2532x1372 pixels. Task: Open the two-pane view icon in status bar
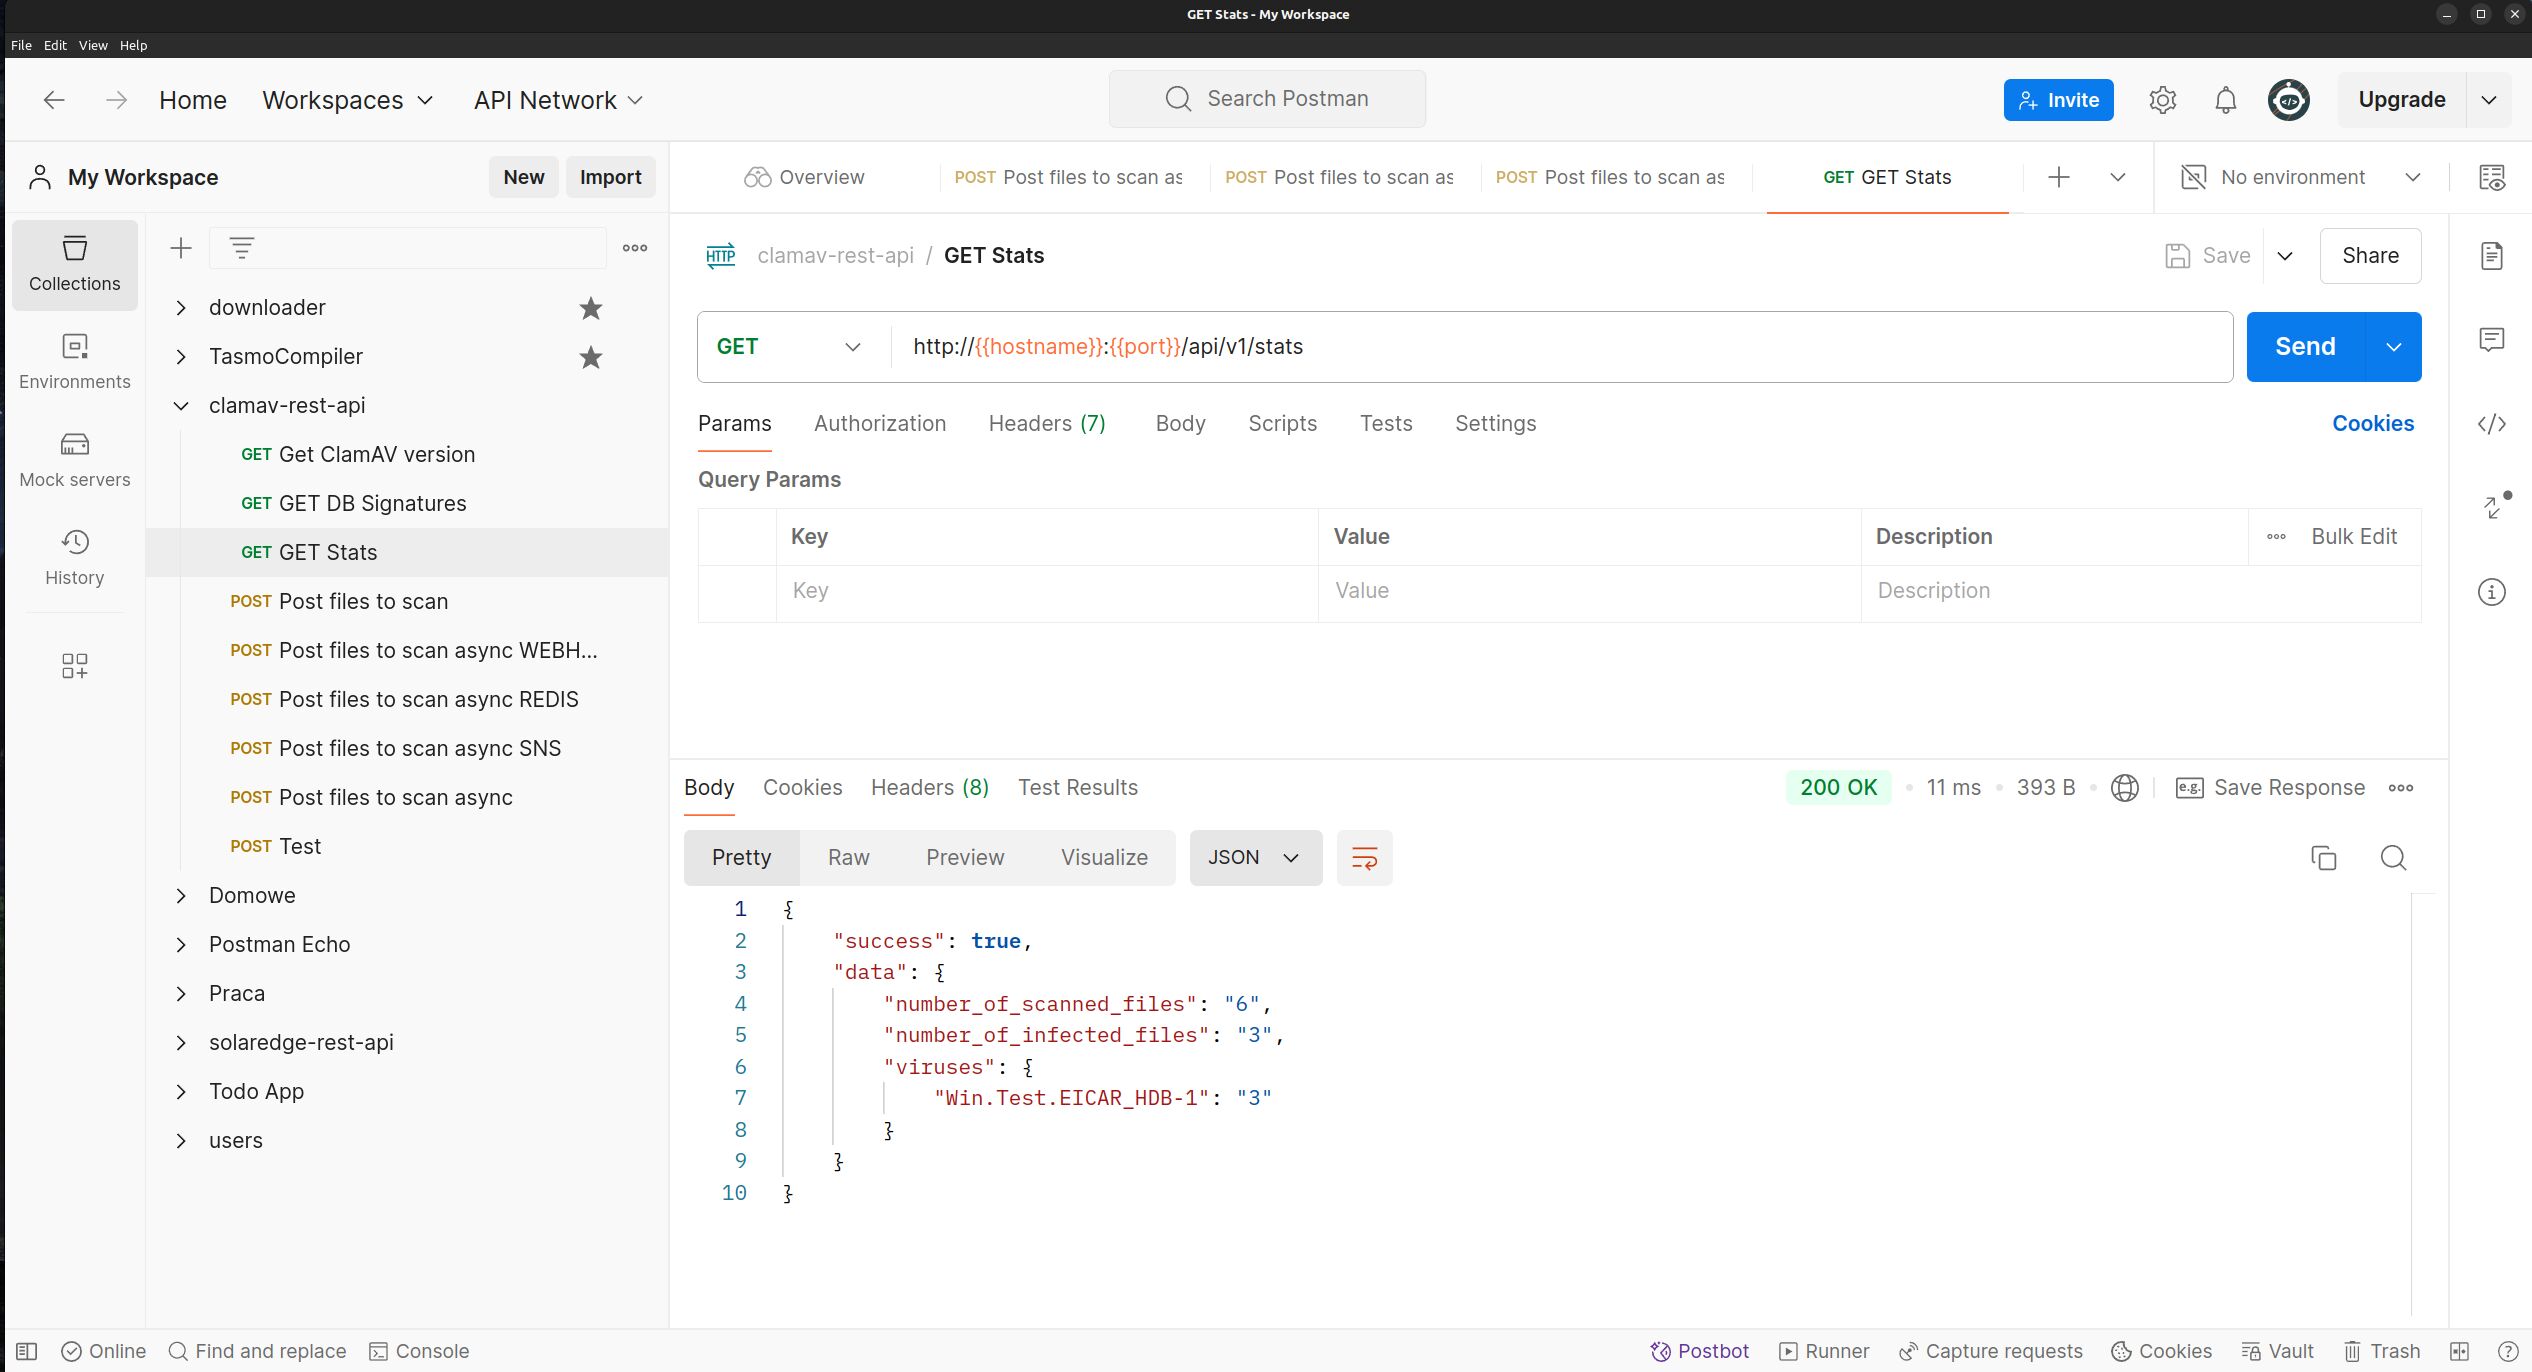tap(2459, 1352)
